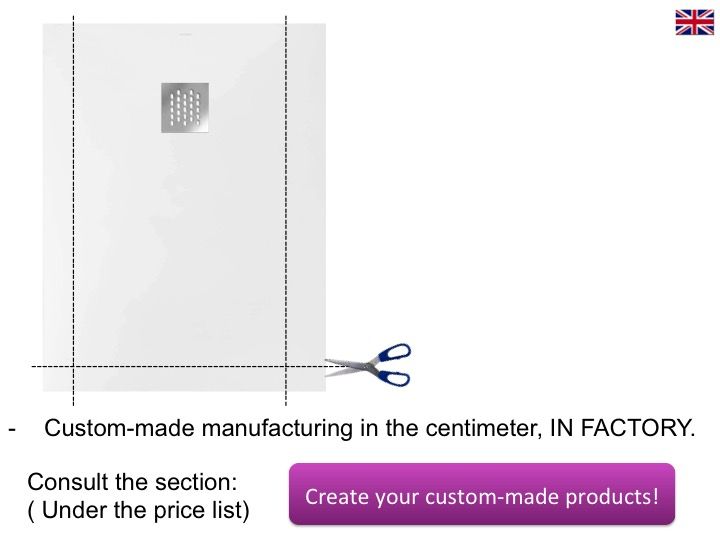
Task: Click the silver scissor blades
Action: click(x=348, y=366)
